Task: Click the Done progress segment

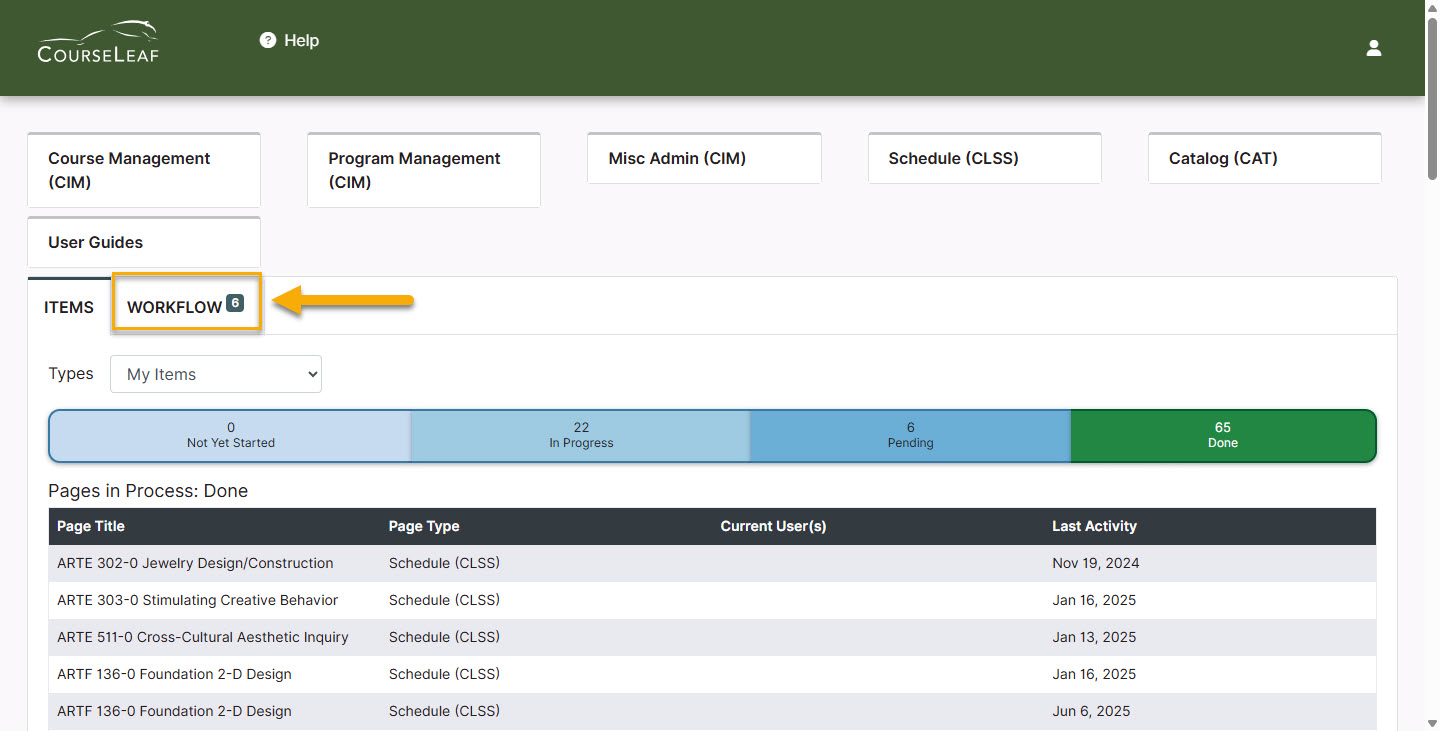Action: click(x=1222, y=436)
